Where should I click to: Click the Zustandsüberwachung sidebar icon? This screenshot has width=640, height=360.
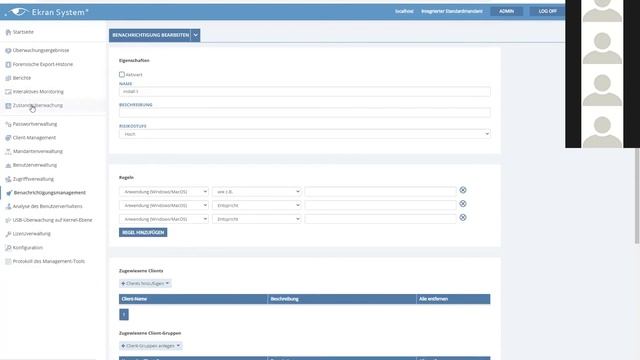[8, 106]
